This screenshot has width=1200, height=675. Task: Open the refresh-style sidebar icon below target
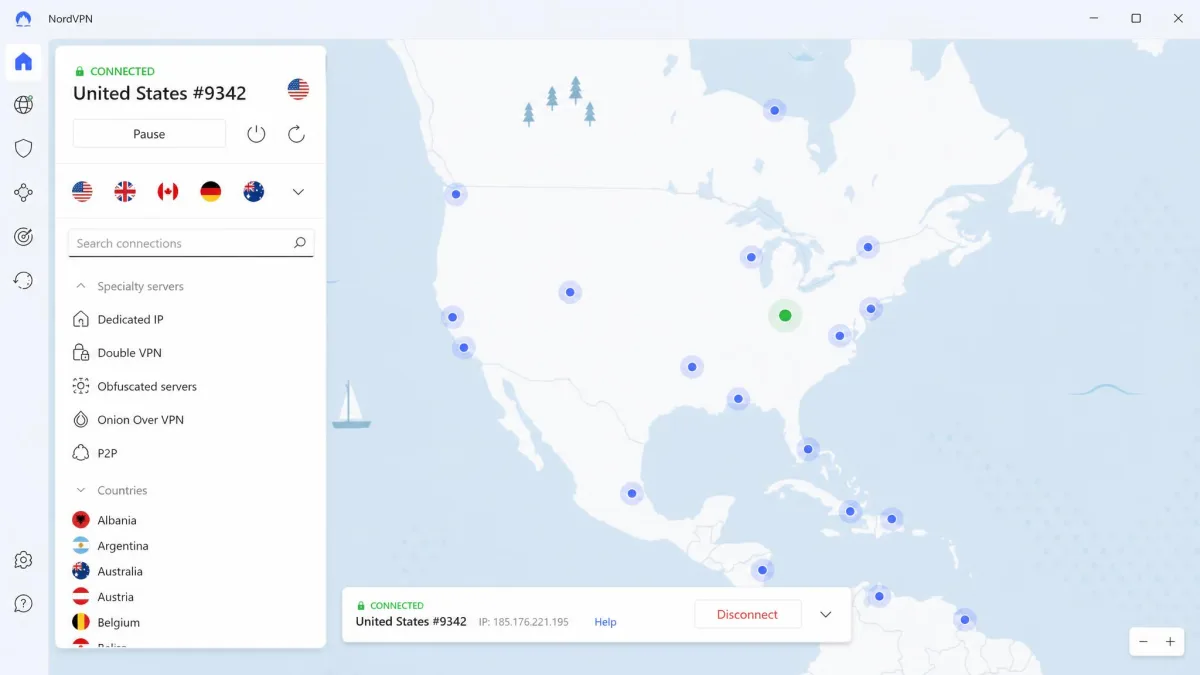pos(23,281)
